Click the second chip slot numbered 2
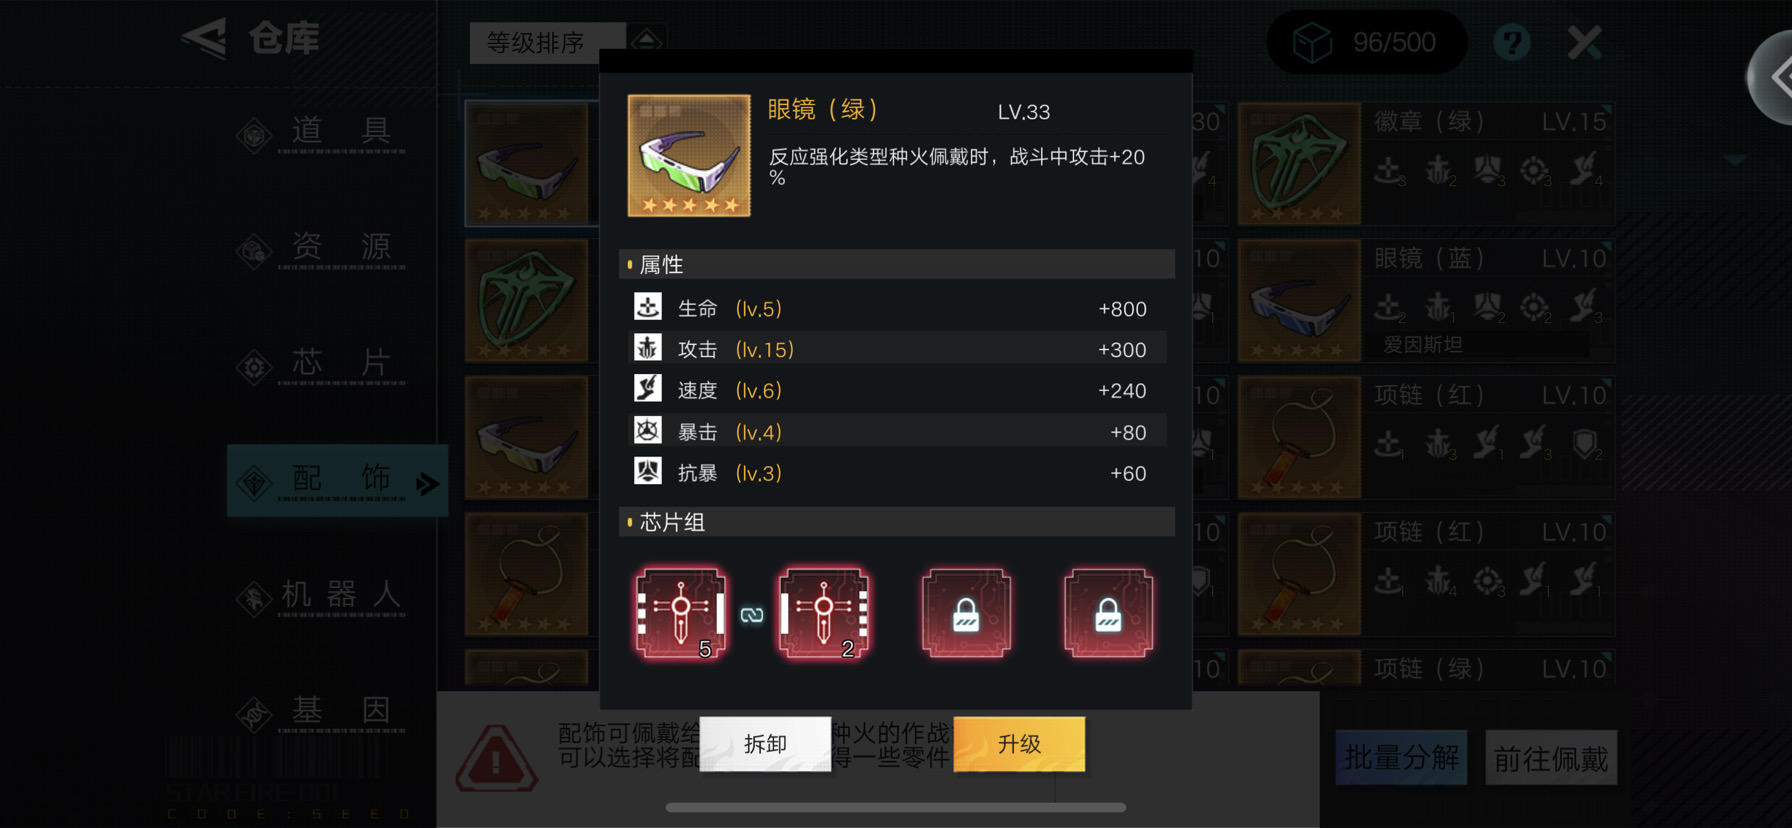Viewport: 1792px width, 828px height. [x=824, y=613]
